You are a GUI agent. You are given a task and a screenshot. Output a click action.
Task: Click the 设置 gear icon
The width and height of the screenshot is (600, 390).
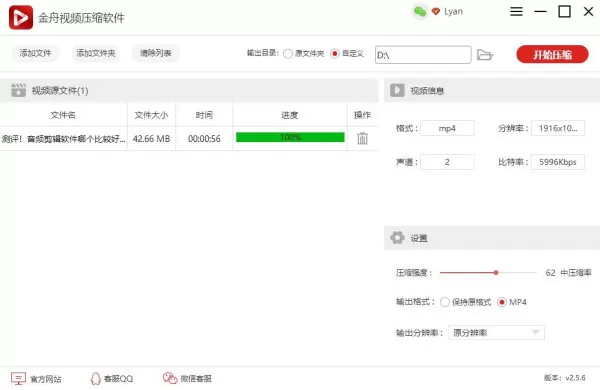coord(397,238)
